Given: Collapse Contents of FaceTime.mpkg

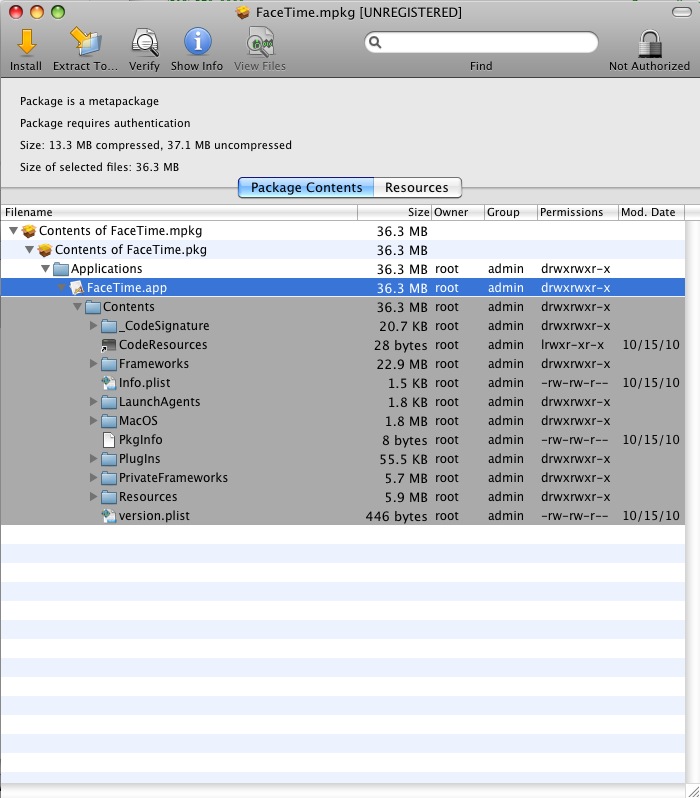Looking at the screenshot, I should point(14,231).
